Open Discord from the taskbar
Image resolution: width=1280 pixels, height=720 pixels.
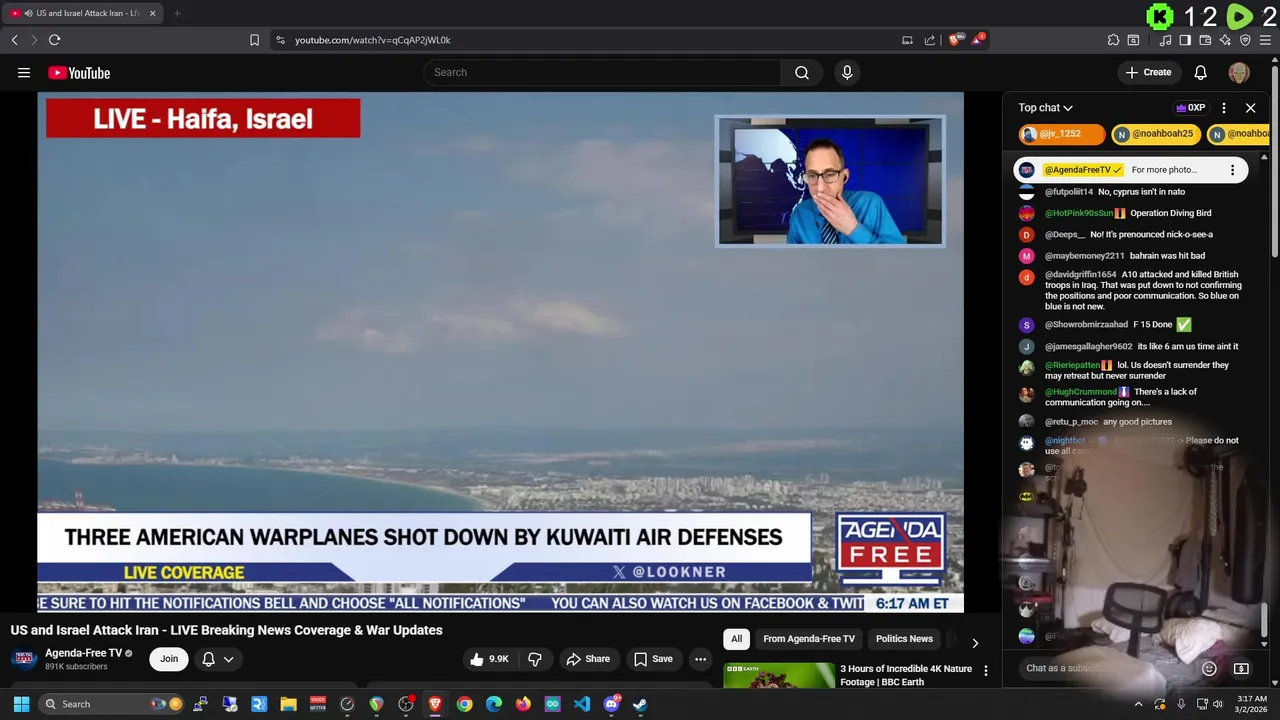[x=611, y=704]
